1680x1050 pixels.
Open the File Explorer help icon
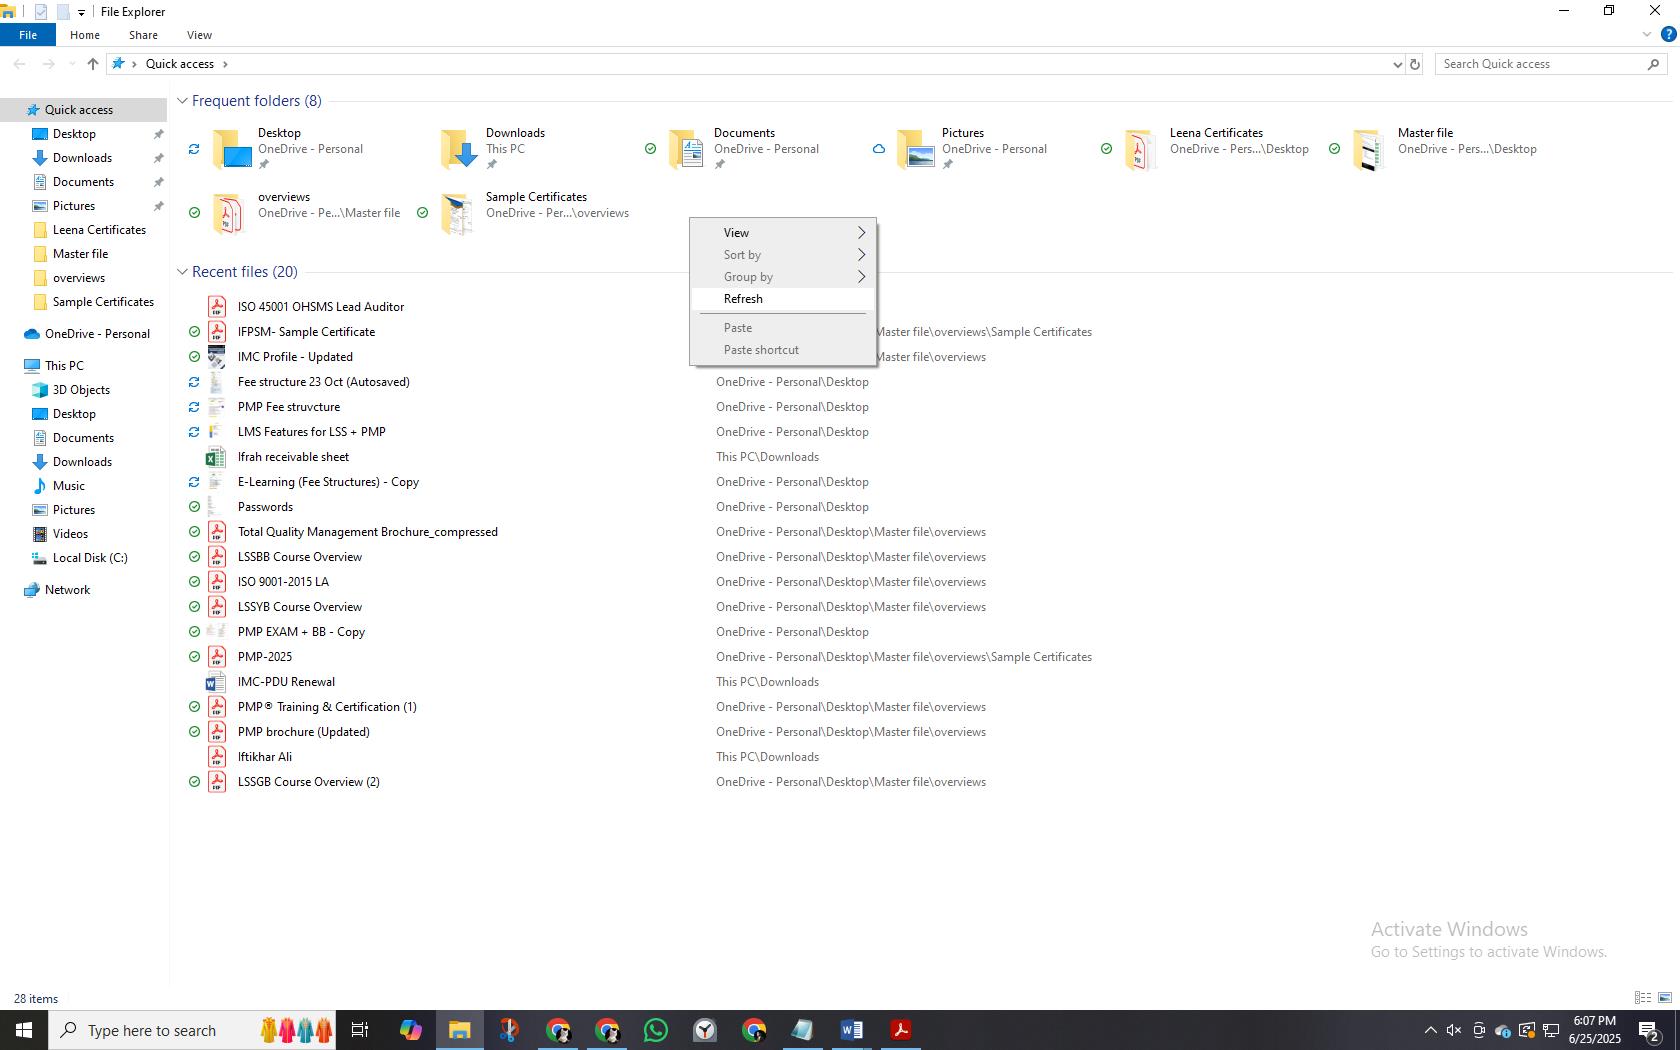click(1668, 35)
